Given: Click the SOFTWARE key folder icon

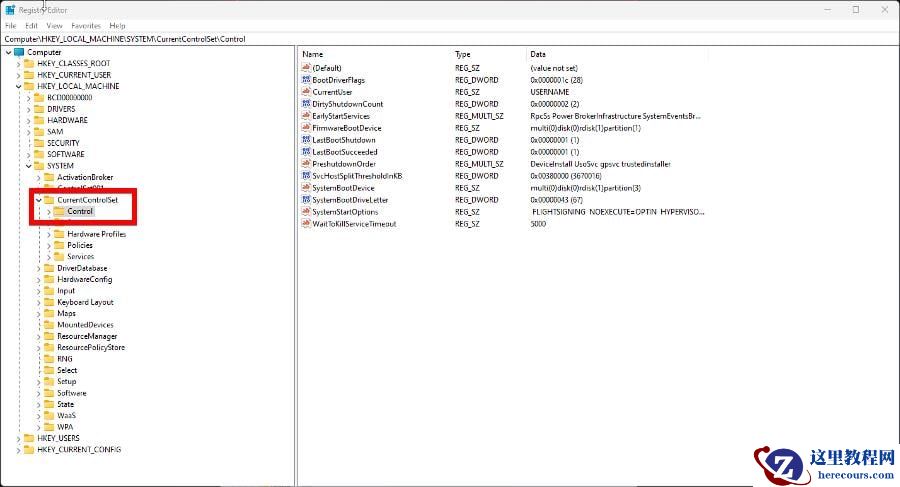Looking at the screenshot, I should click(x=39, y=154).
